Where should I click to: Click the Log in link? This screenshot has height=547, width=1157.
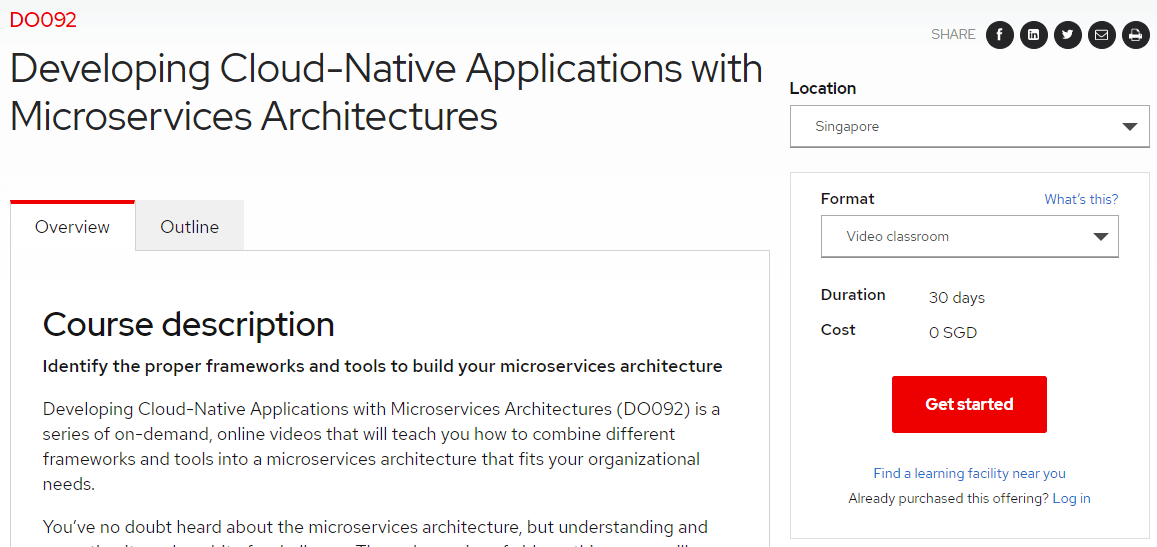1071,498
